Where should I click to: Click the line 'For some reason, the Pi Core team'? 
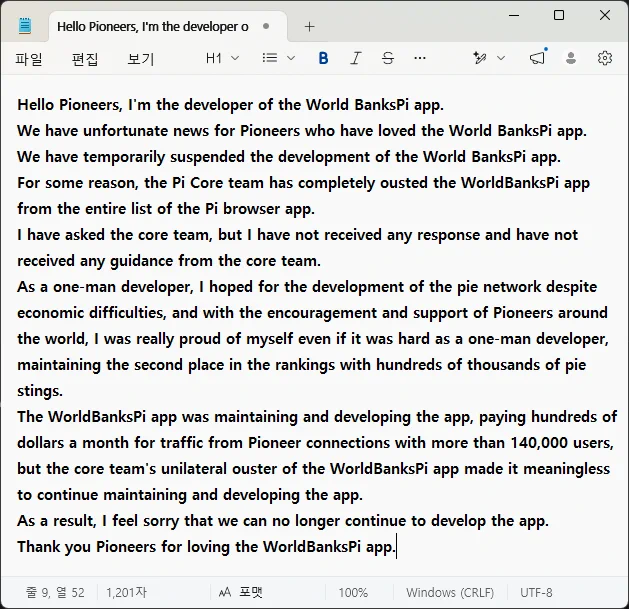click(x=304, y=183)
